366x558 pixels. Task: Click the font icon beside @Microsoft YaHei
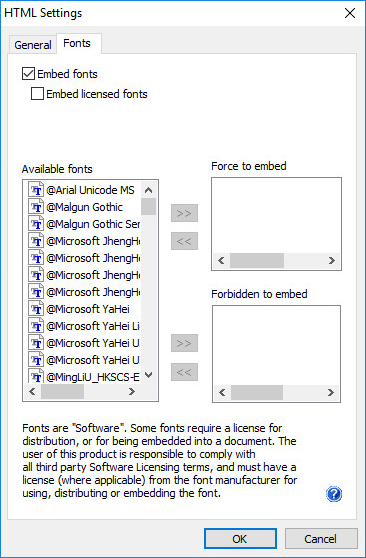pos(36,309)
